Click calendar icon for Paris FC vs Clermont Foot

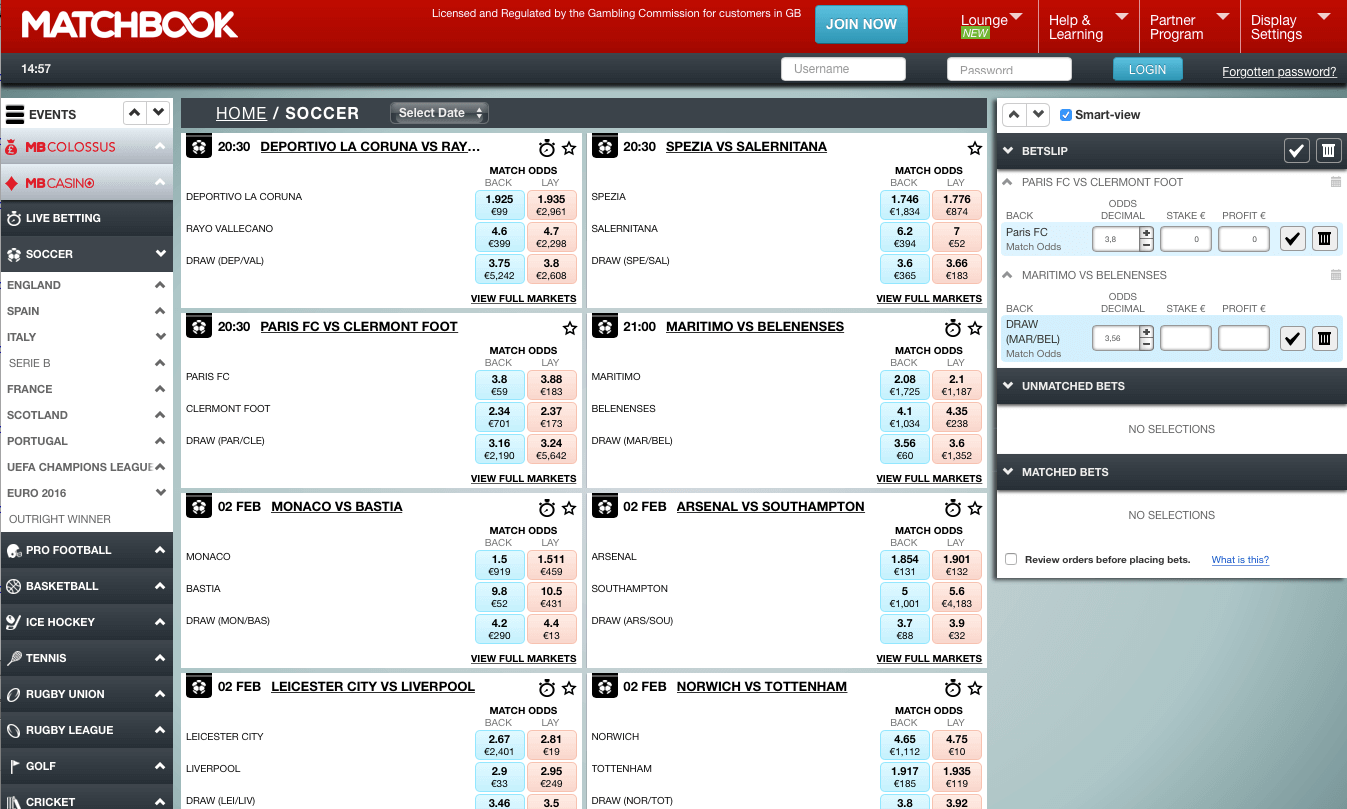point(1335,182)
